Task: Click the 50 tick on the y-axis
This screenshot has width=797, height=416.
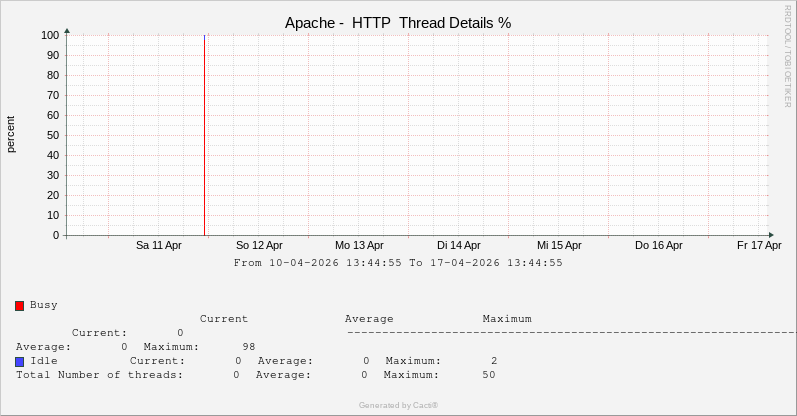Action: point(53,135)
